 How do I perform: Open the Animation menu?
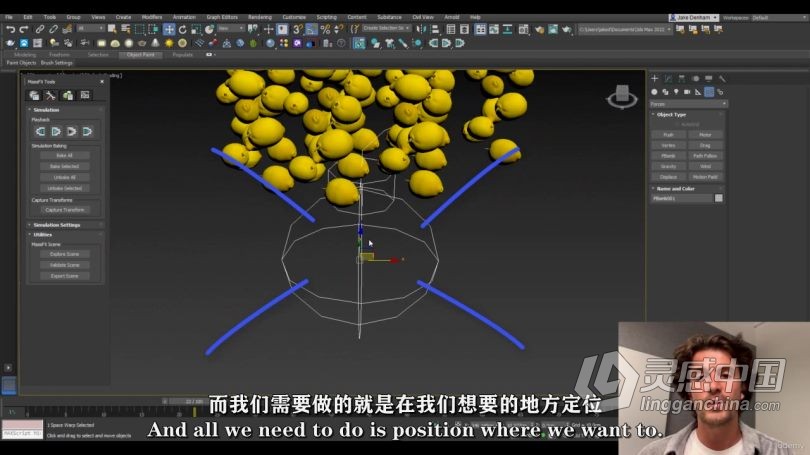point(184,17)
